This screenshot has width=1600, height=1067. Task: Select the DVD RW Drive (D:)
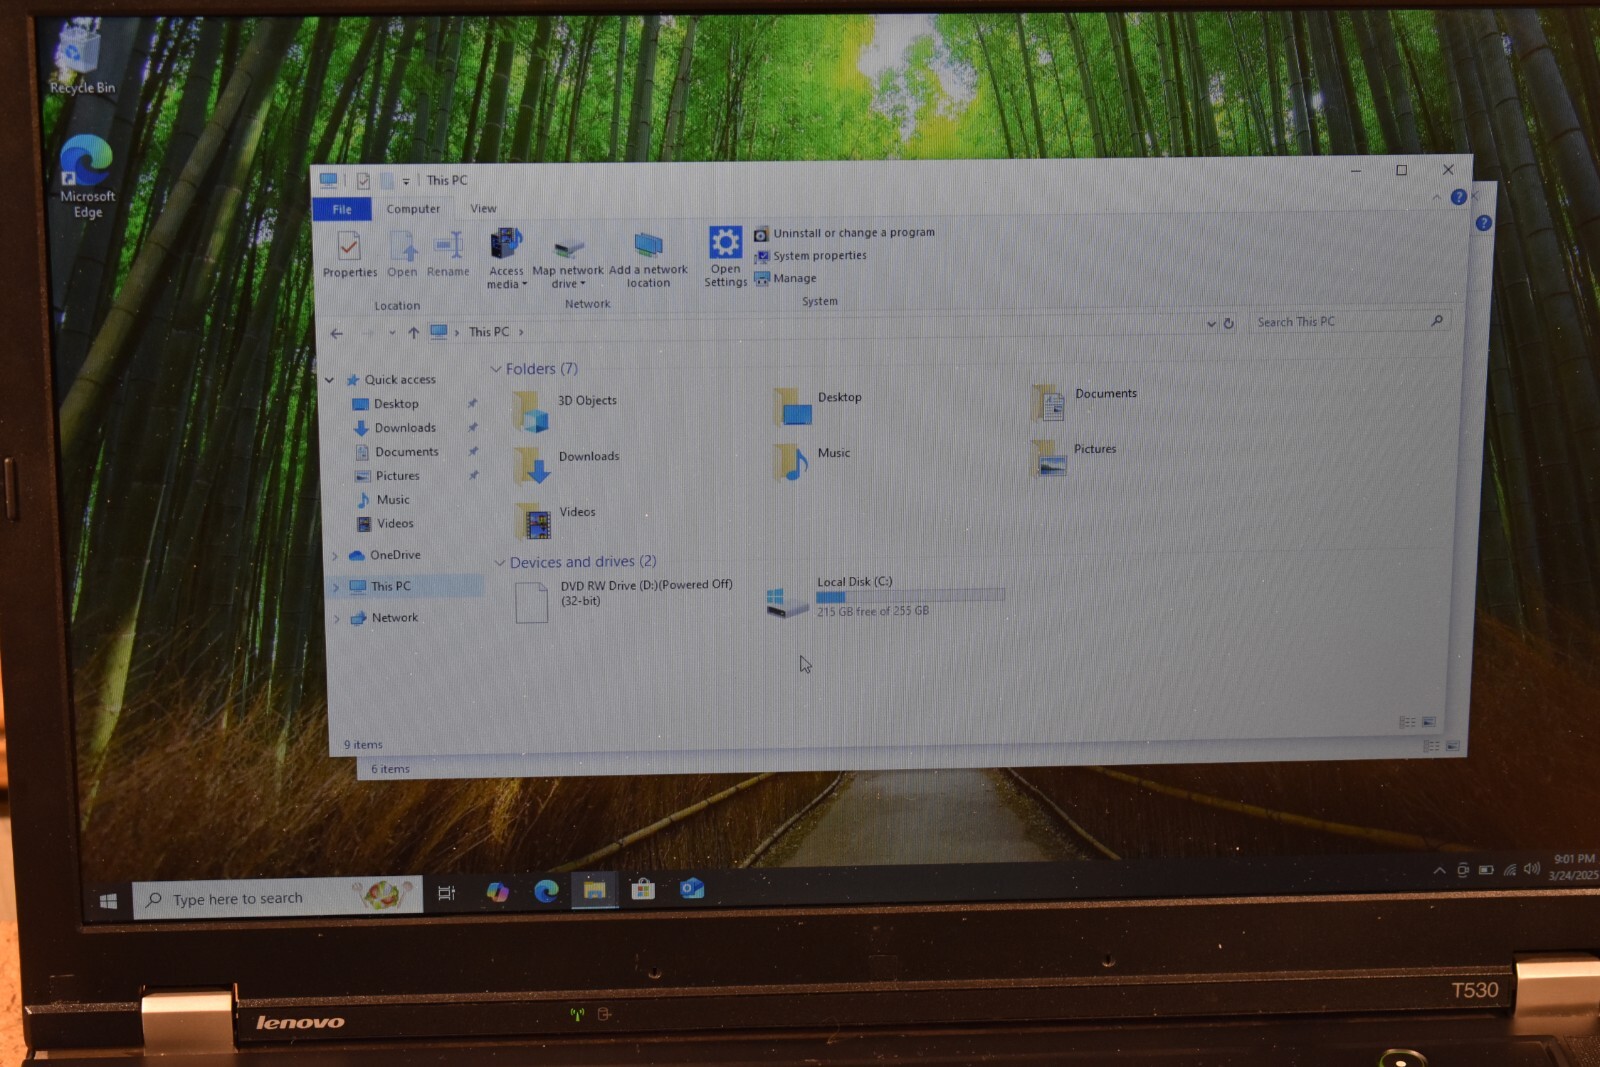pos(624,600)
